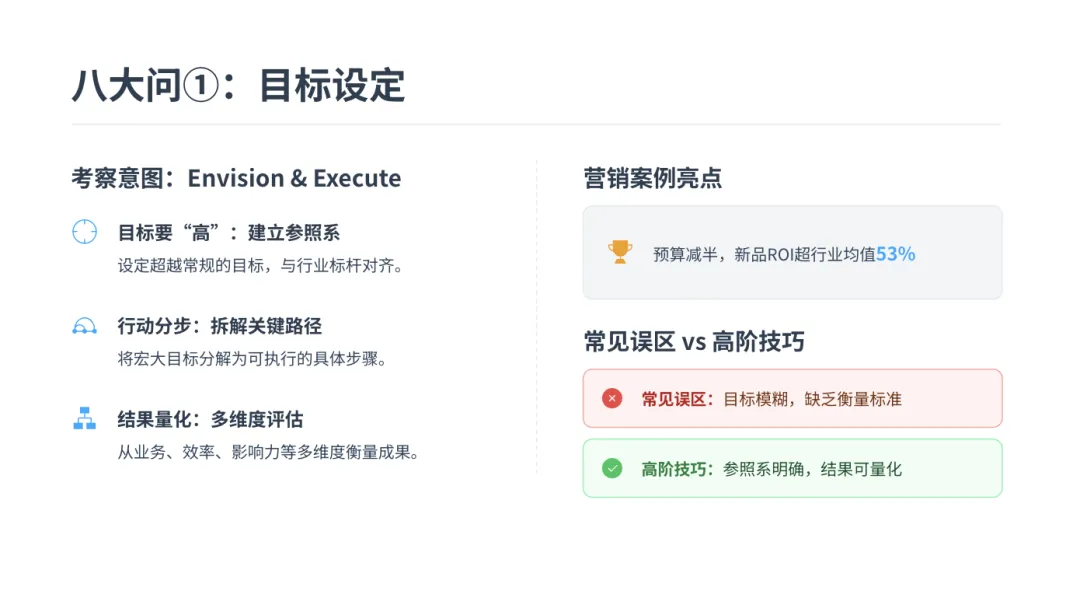1080x591 pixels.
Task: Click the 常见误区 vs 高阶技巧 heading
Action: (x=694, y=342)
